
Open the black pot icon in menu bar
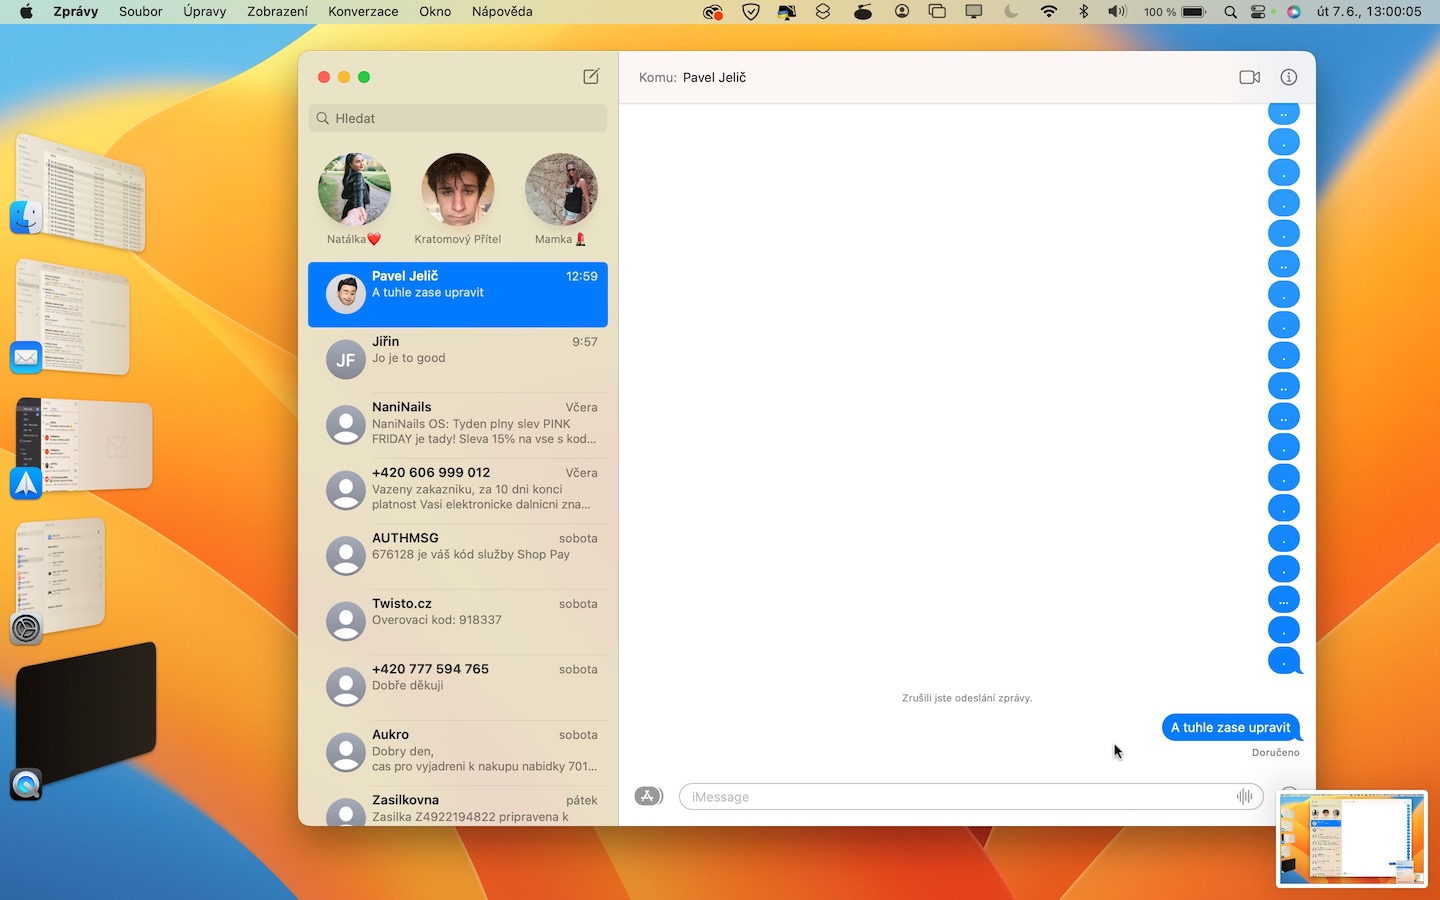click(x=862, y=12)
